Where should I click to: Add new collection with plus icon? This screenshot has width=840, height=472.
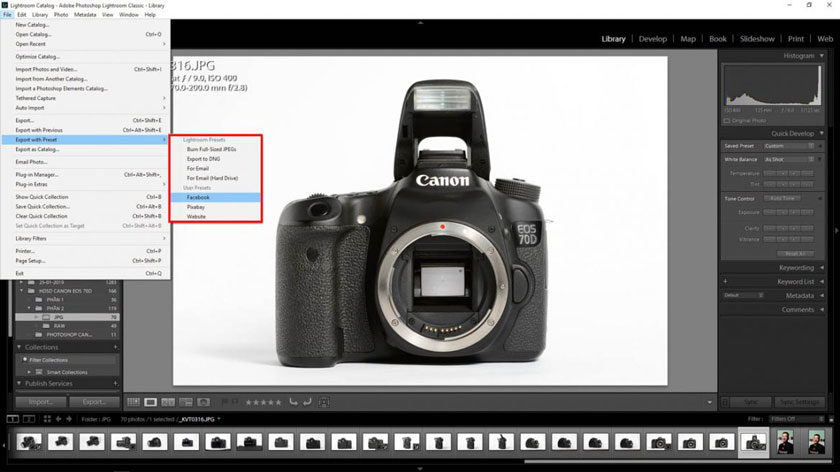[x=115, y=347]
